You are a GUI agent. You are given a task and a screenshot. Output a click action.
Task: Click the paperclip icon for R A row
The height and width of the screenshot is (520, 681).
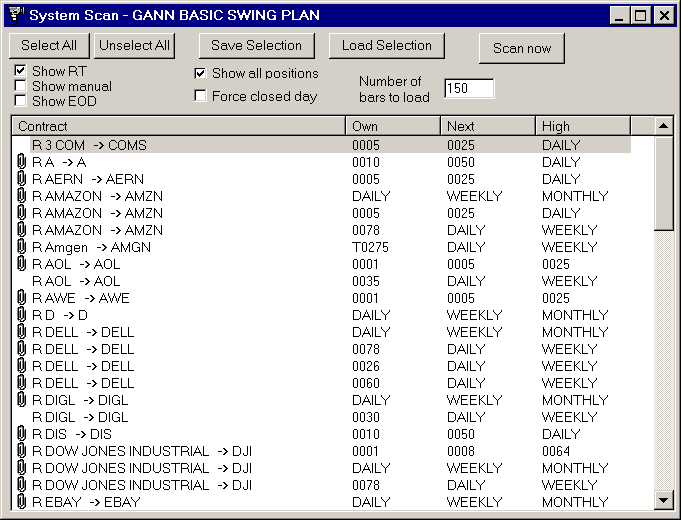pos(22,162)
